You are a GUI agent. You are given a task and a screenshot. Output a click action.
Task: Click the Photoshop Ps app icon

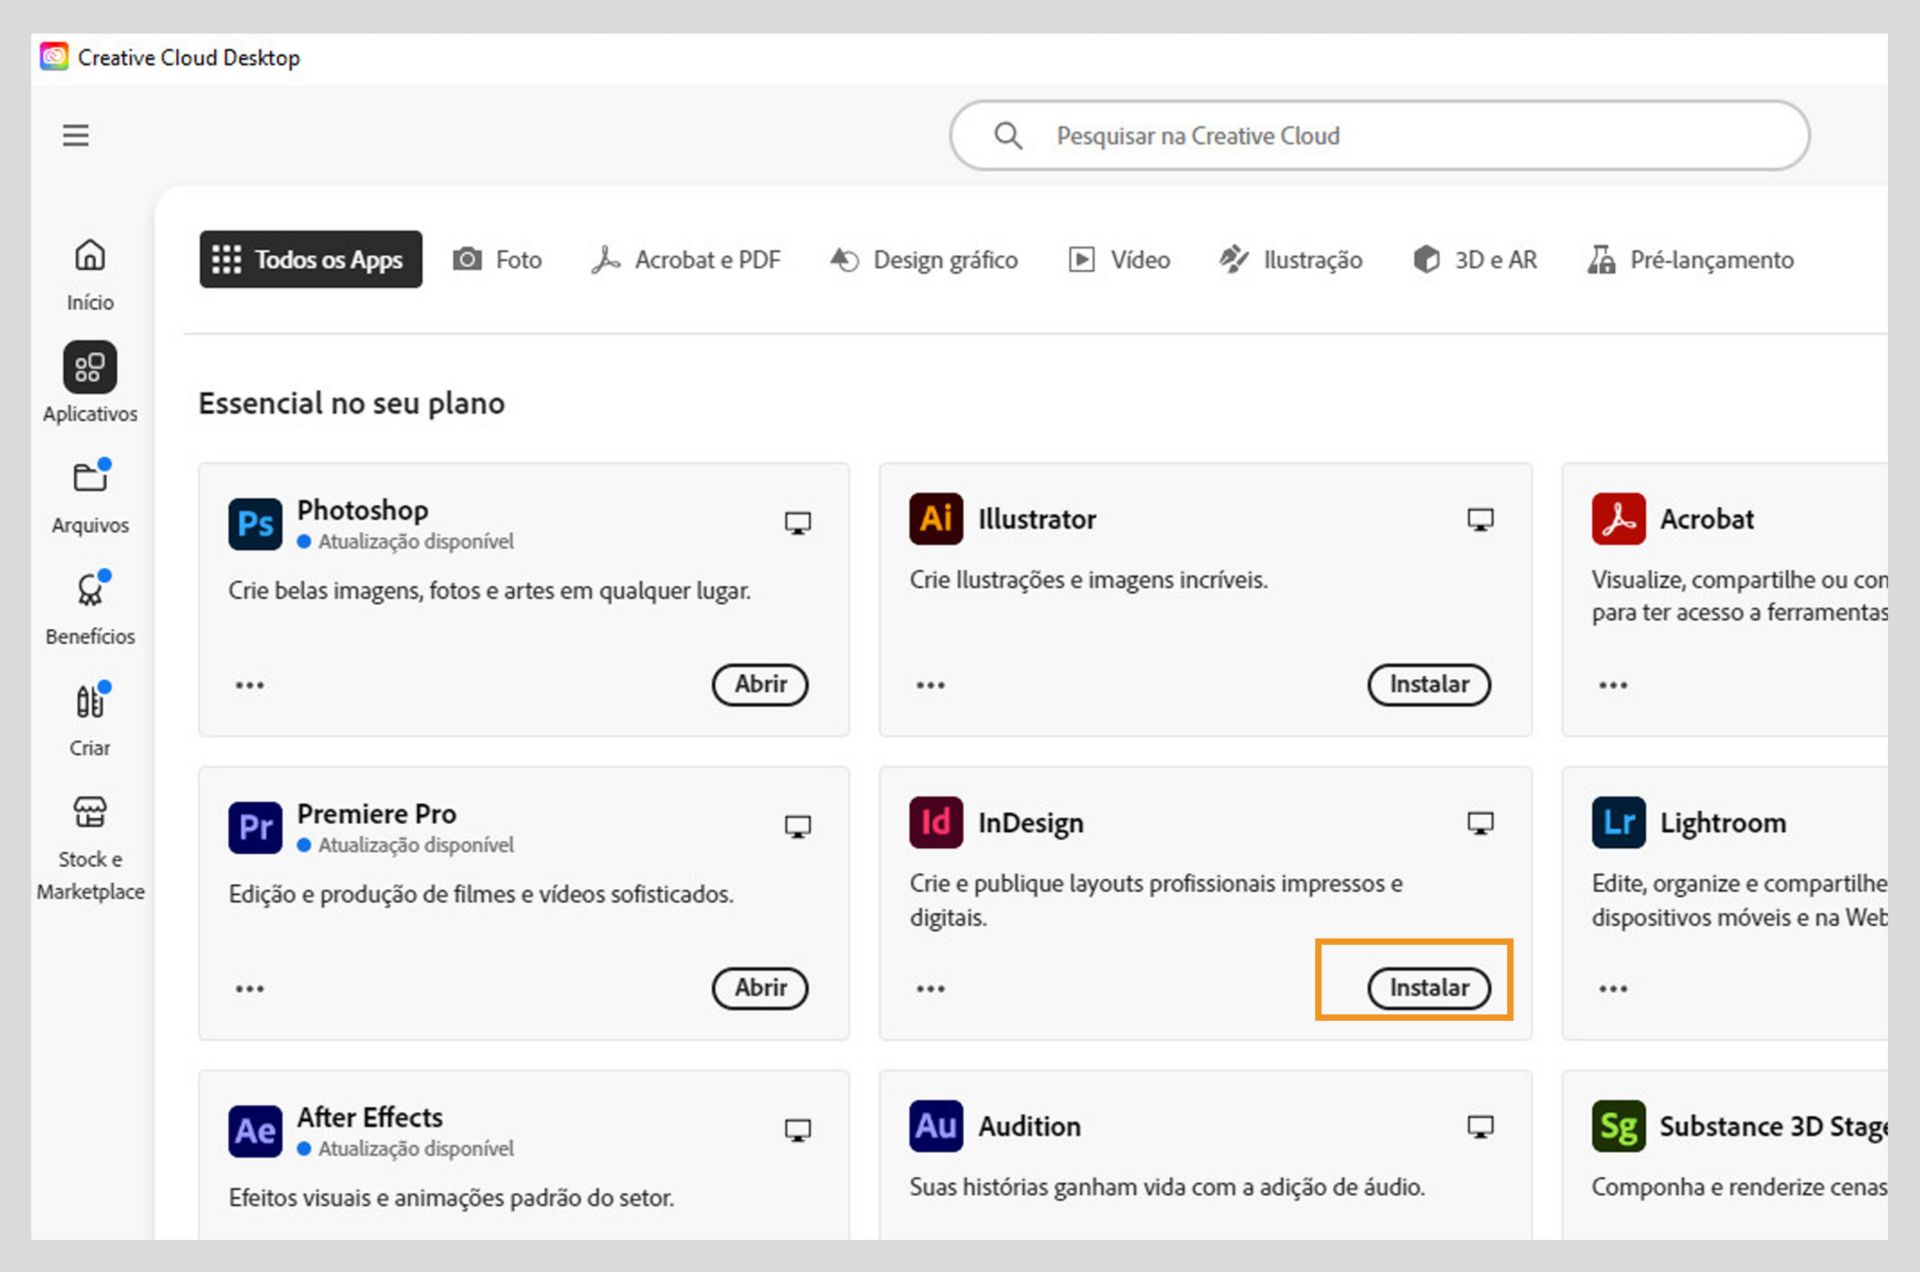point(255,523)
